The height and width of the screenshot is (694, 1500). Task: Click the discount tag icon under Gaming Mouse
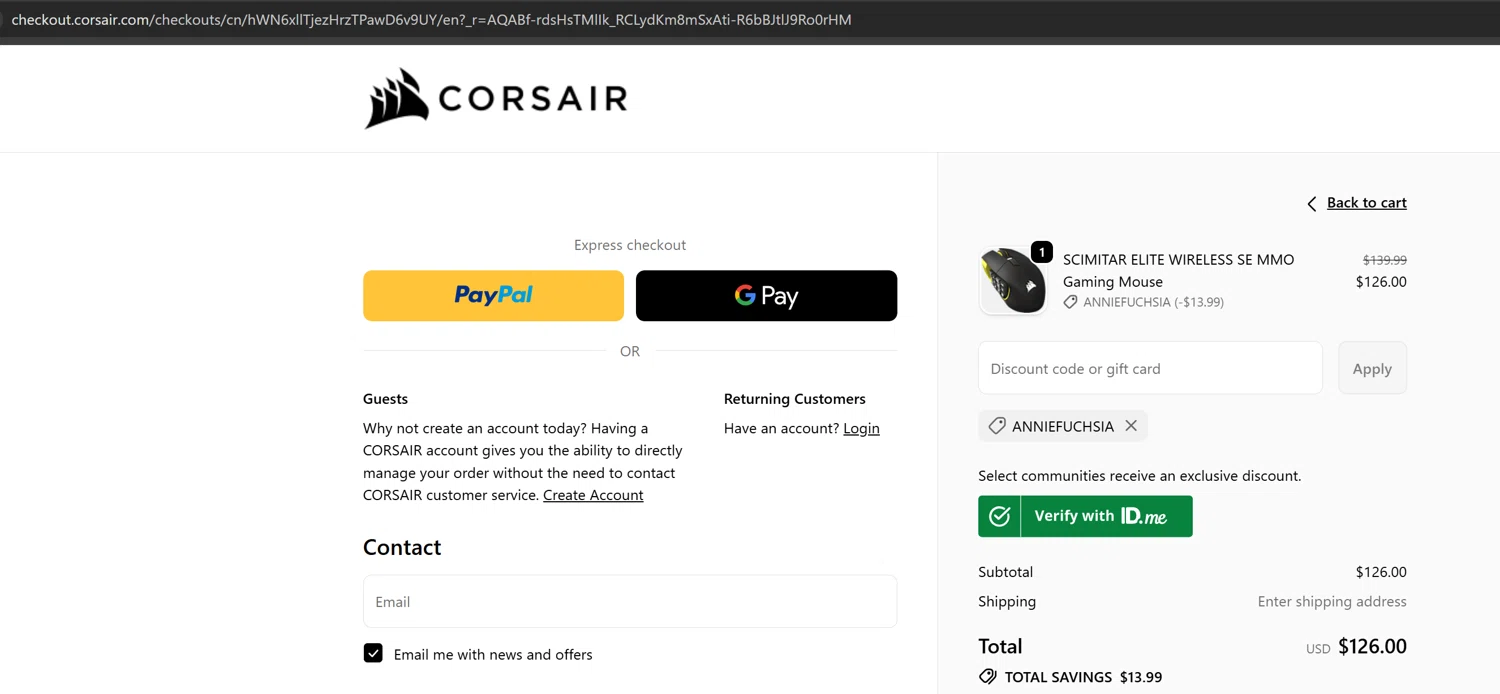click(x=1070, y=302)
